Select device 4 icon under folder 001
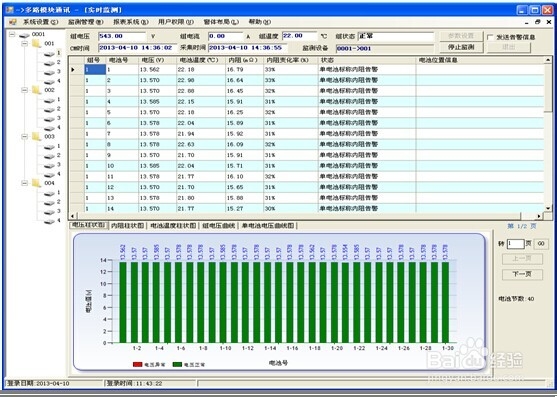Image resolution: width=557 pixels, height=397 pixels. tap(49, 82)
